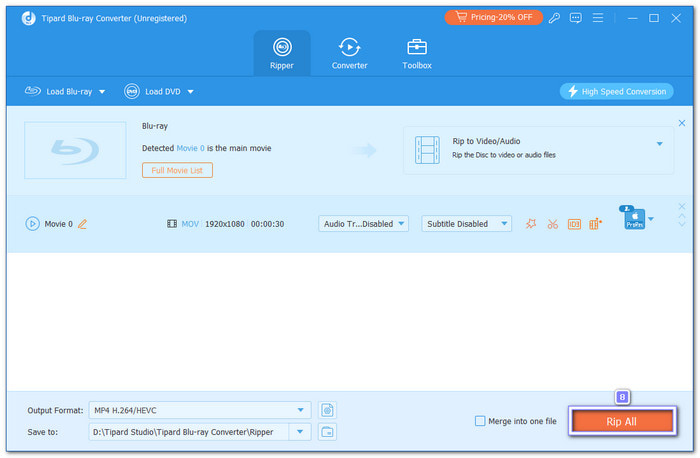Click the Rip All button
The image size is (700, 458).
622,421
